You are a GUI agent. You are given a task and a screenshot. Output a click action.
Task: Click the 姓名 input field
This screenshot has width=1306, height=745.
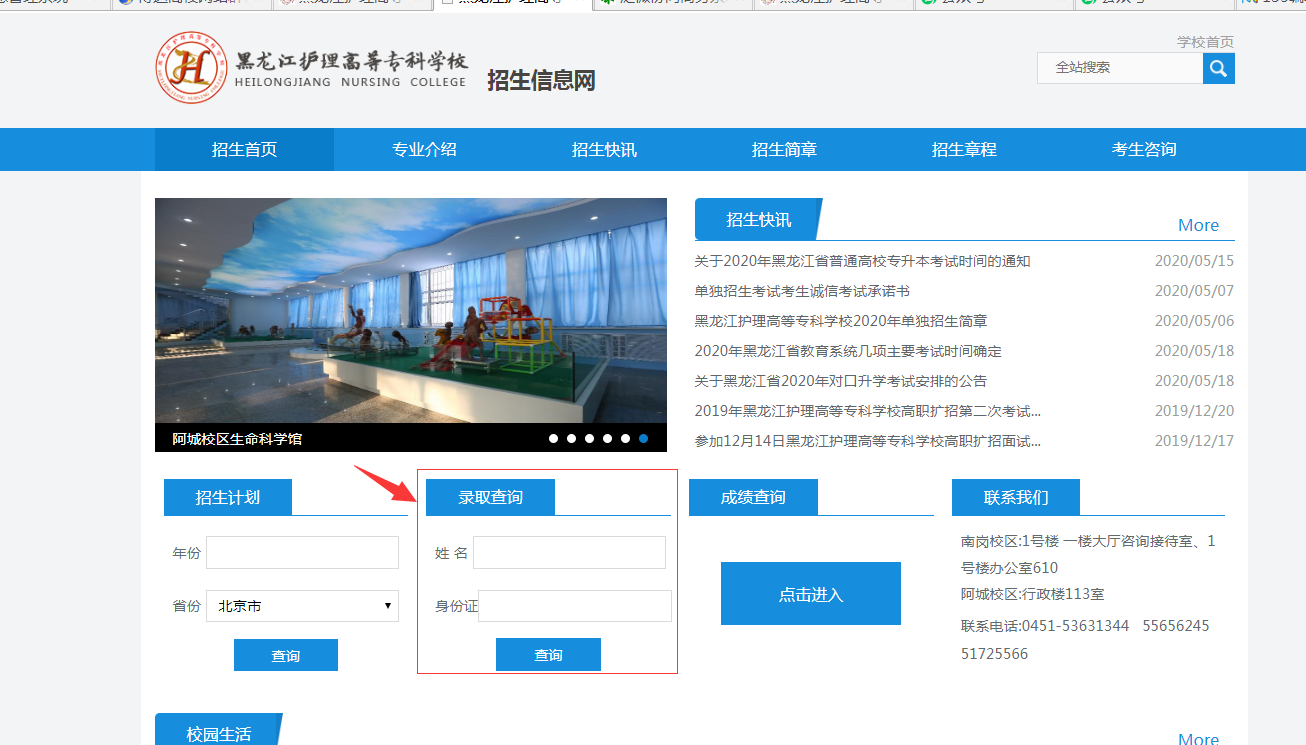(569, 553)
